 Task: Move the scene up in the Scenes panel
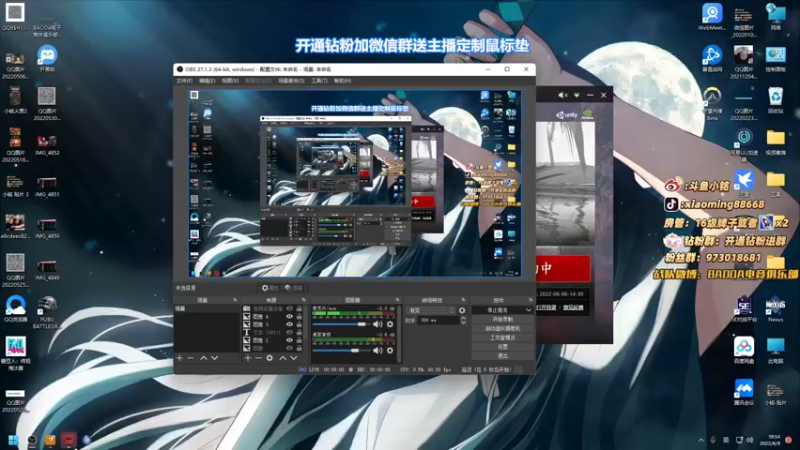pyautogui.click(x=204, y=358)
